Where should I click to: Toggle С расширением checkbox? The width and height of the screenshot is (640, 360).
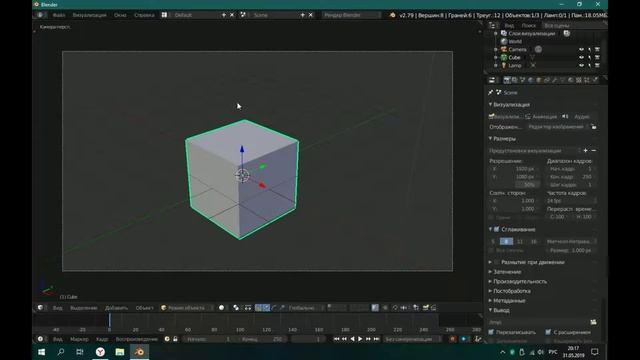(548, 332)
